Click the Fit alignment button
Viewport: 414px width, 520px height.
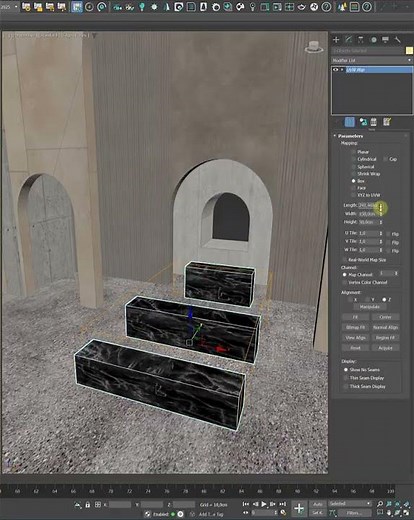[355, 317]
